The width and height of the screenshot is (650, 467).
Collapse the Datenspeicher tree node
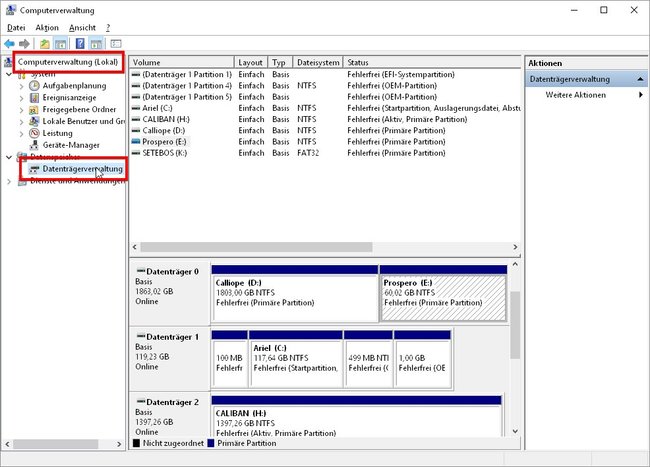(9, 157)
